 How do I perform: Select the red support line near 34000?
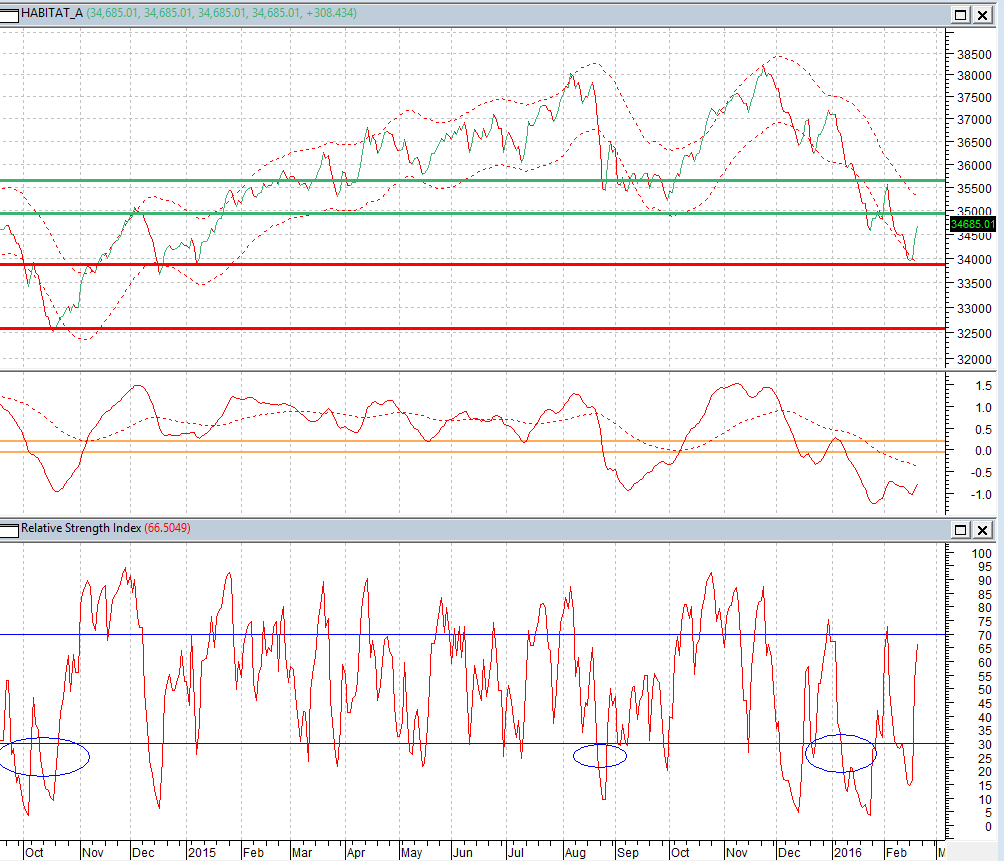click(x=473, y=264)
